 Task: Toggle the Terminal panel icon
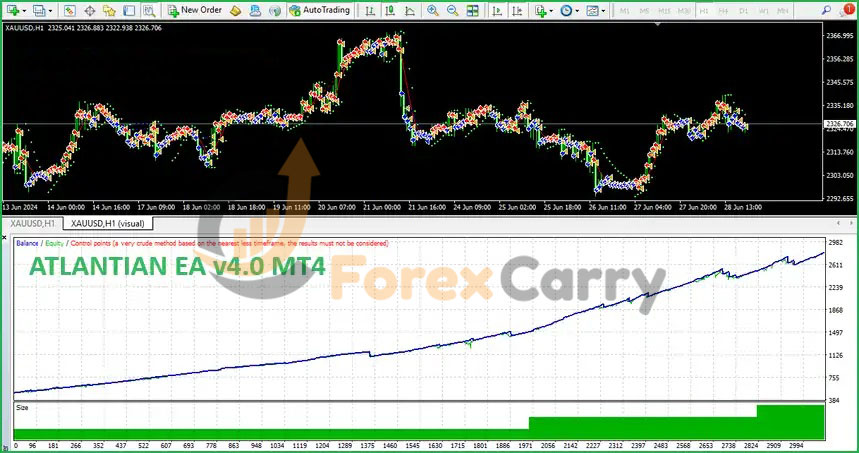[x=129, y=10]
